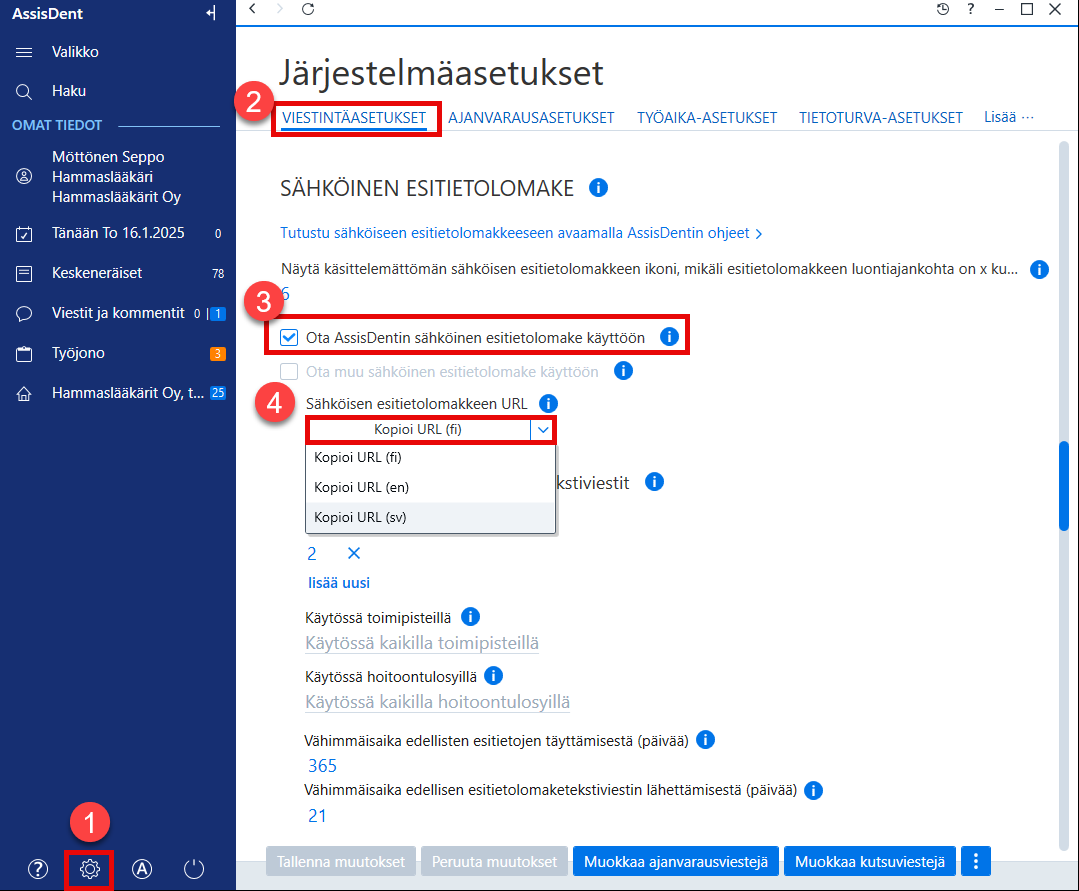
Task: Go back with the left arrow
Action: [253, 9]
